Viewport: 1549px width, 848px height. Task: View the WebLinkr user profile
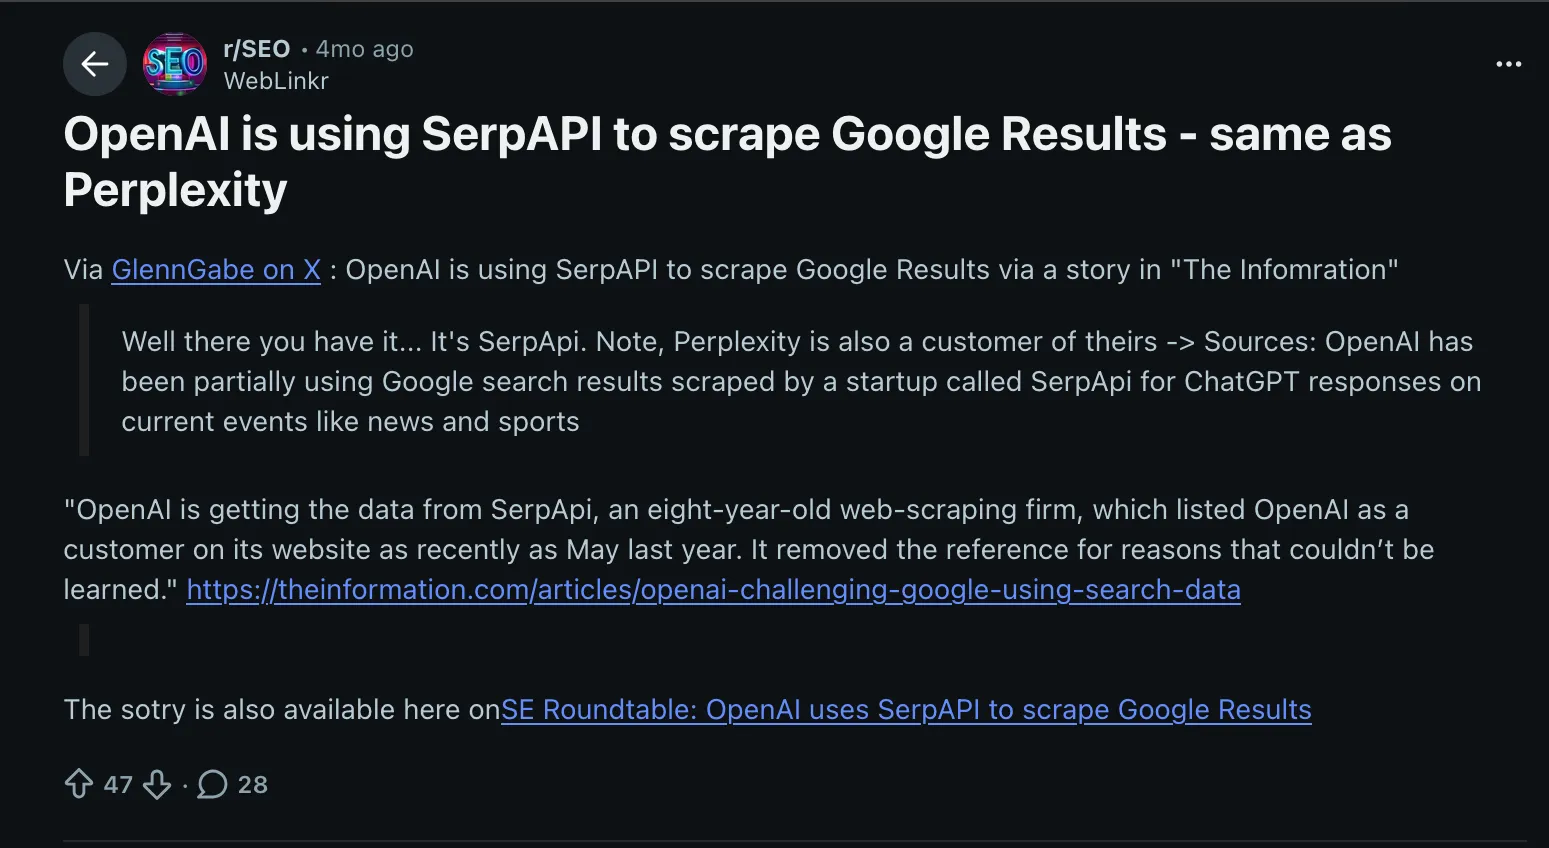click(x=276, y=81)
